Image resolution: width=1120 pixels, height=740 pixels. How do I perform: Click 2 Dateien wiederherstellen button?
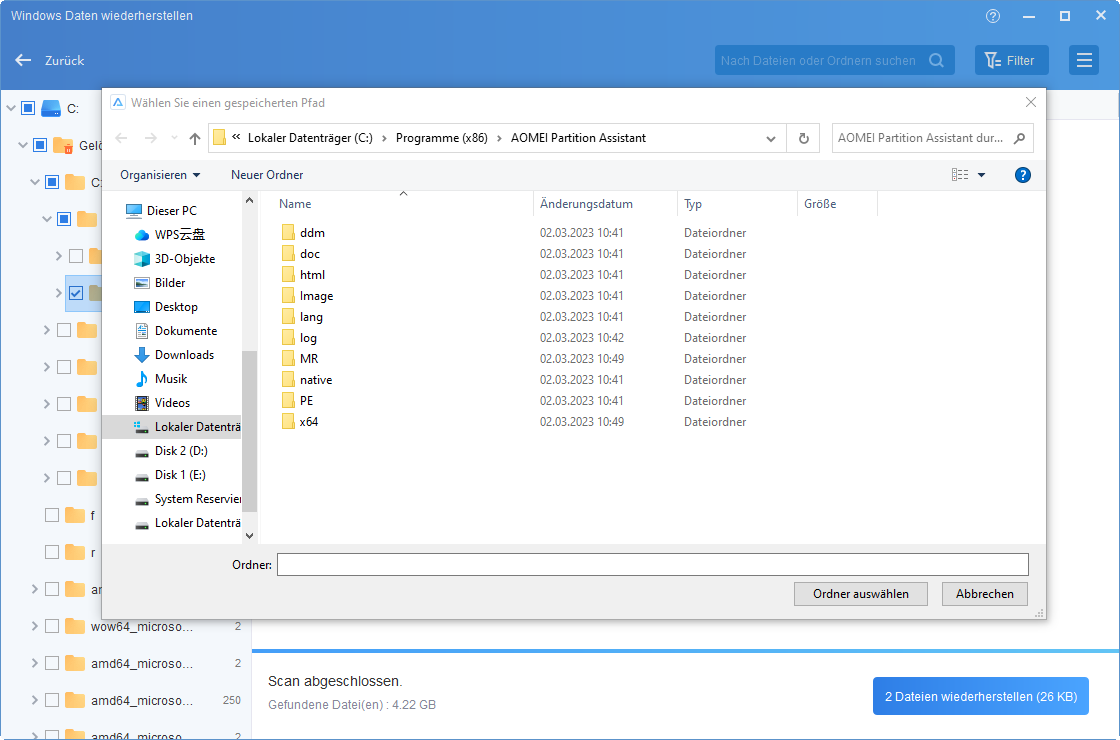(x=981, y=696)
